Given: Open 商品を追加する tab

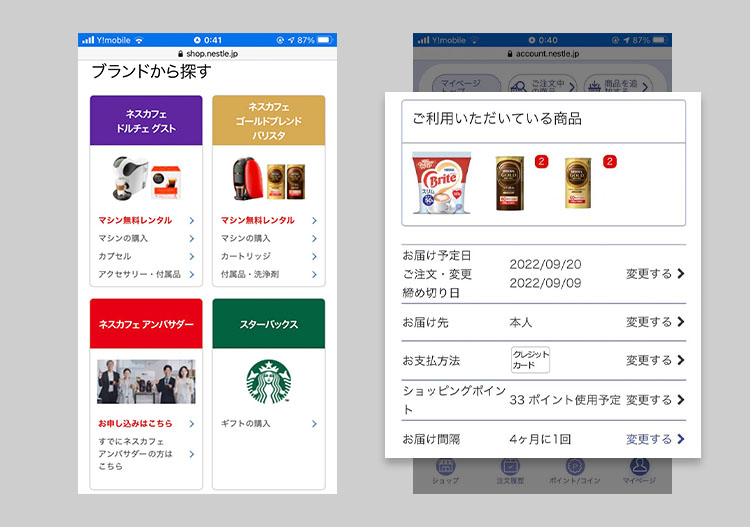Looking at the screenshot, I should coord(618,85).
